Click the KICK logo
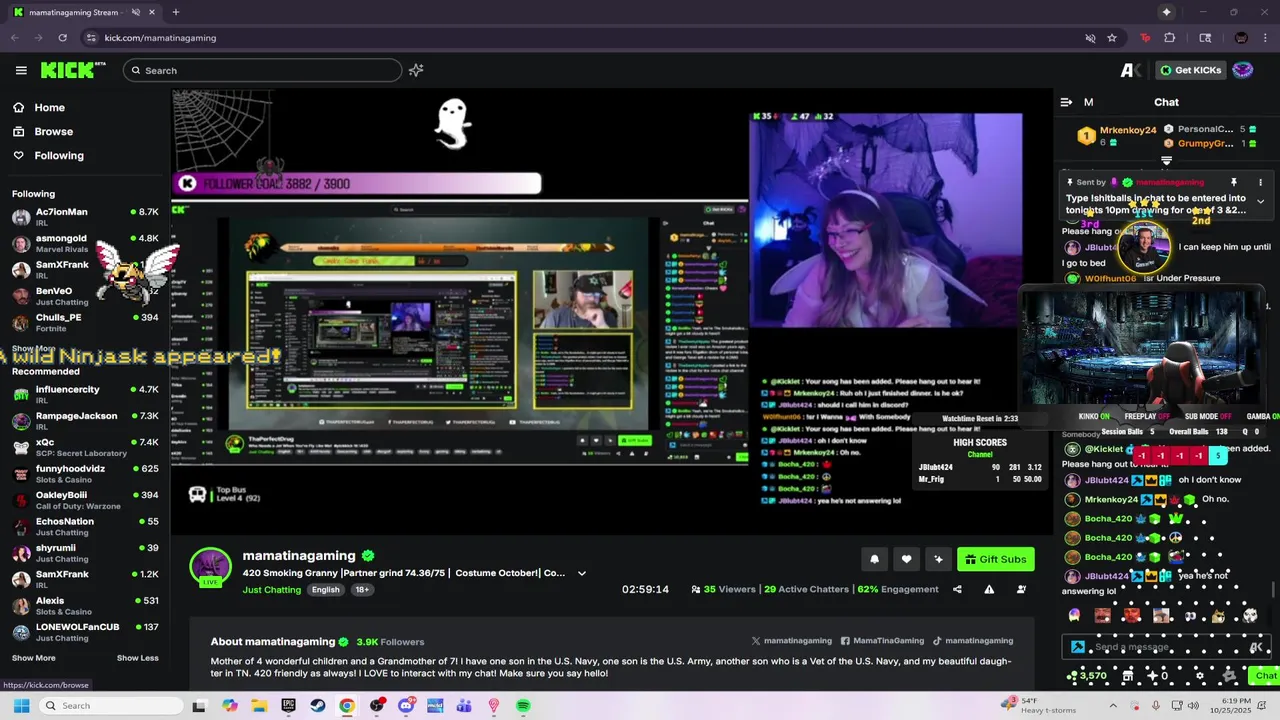 click(73, 70)
